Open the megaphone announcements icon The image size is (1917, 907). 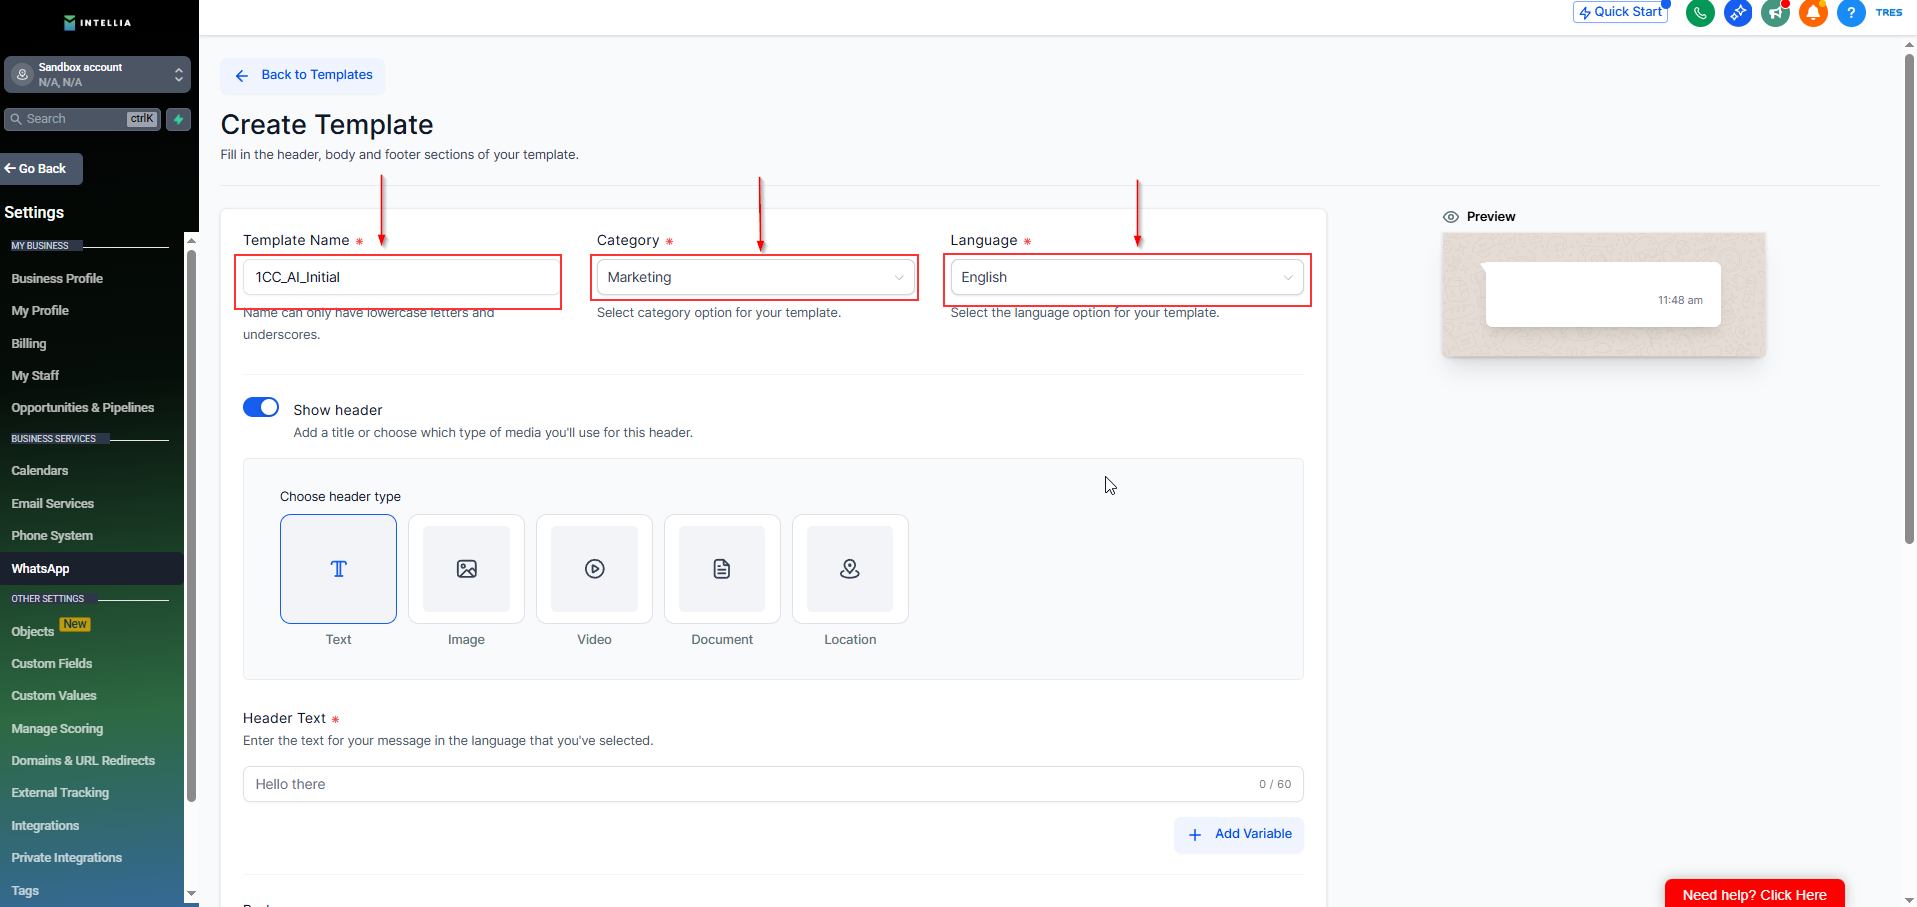tap(1775, 13)
